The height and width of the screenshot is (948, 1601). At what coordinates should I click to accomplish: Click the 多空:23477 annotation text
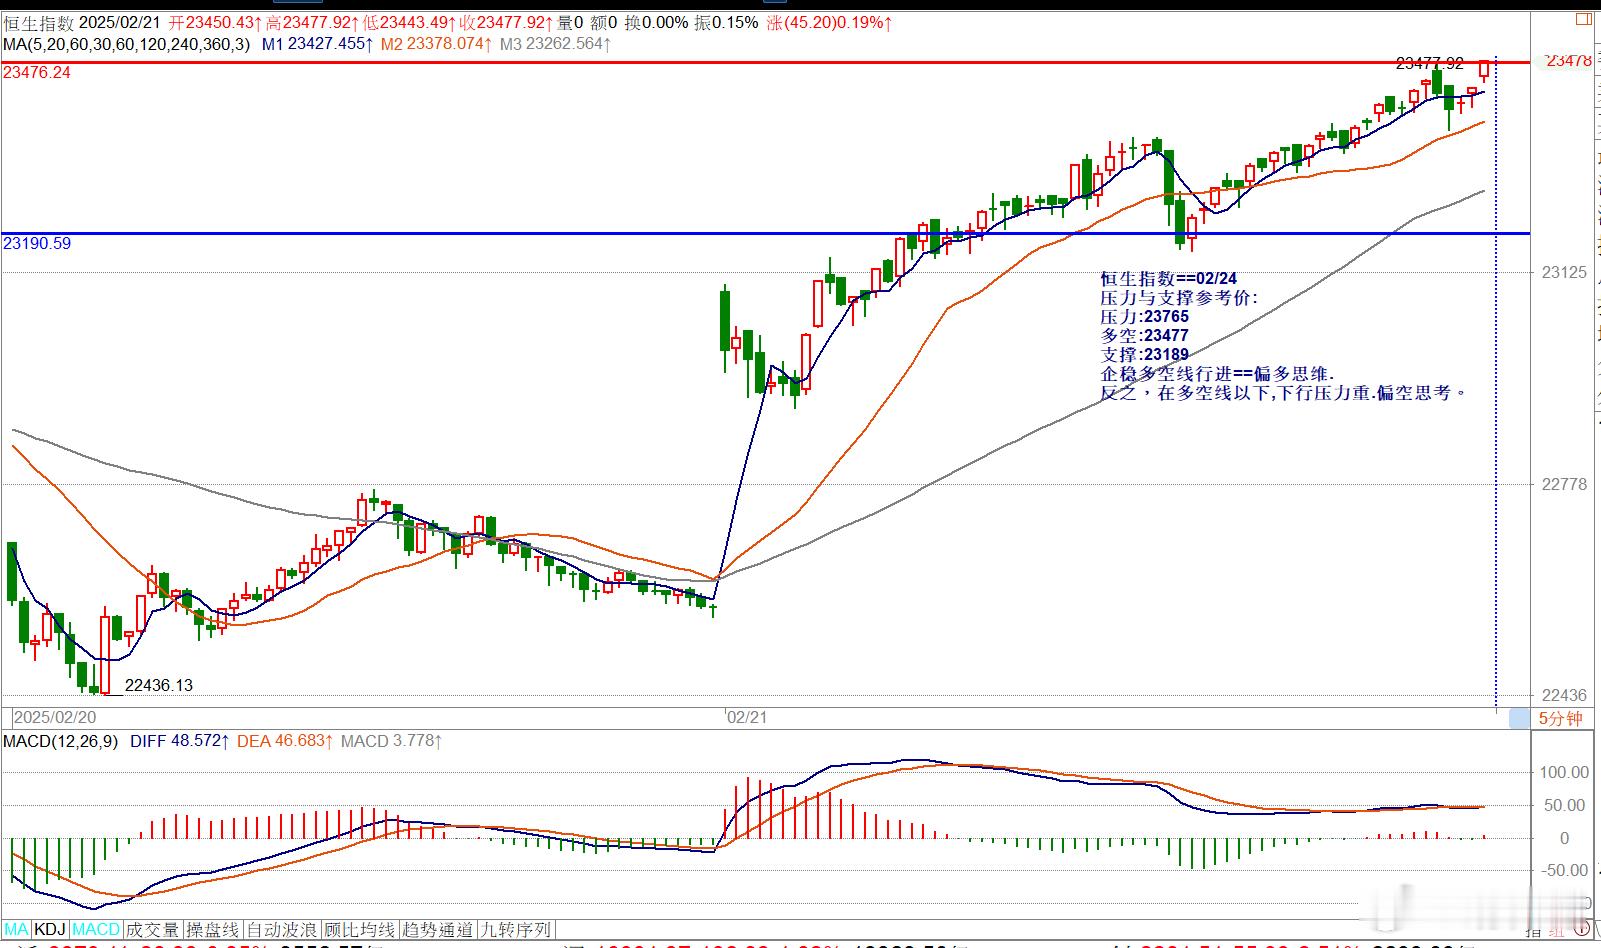[x=1145, y=335]
